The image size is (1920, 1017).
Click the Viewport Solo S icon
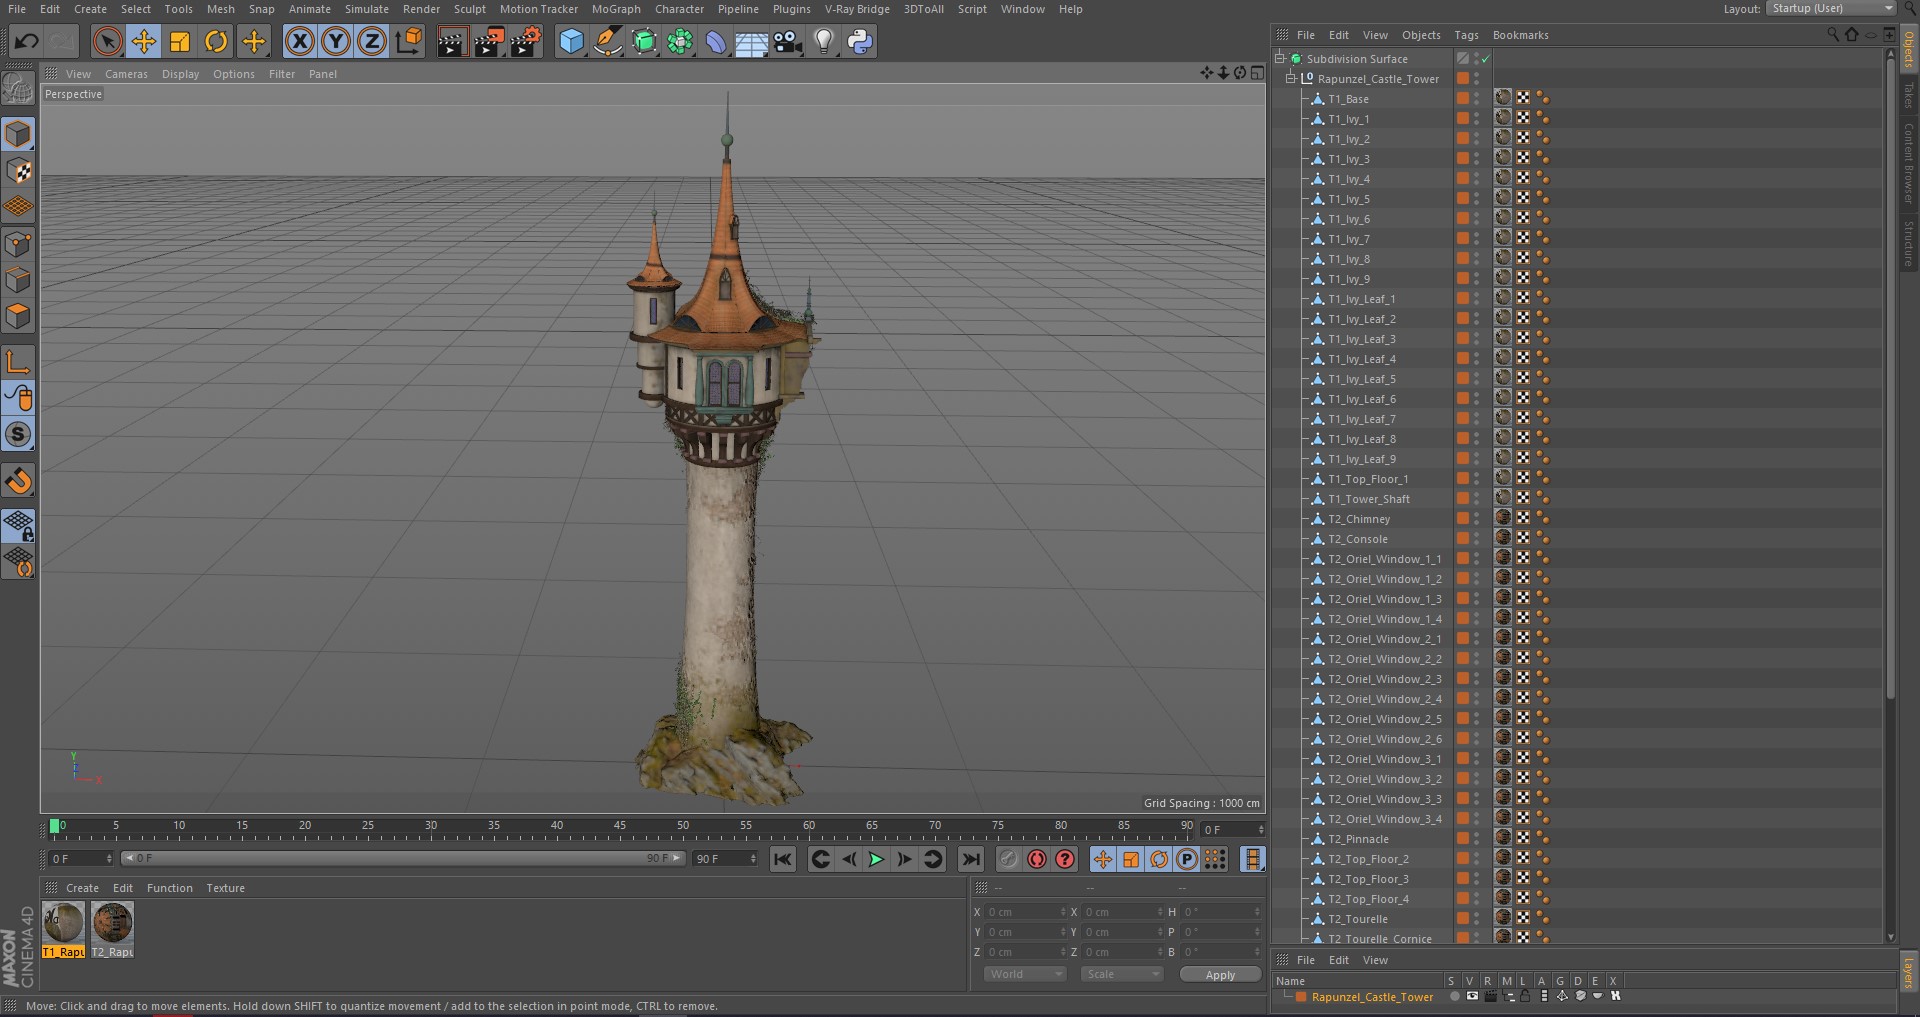18,434
